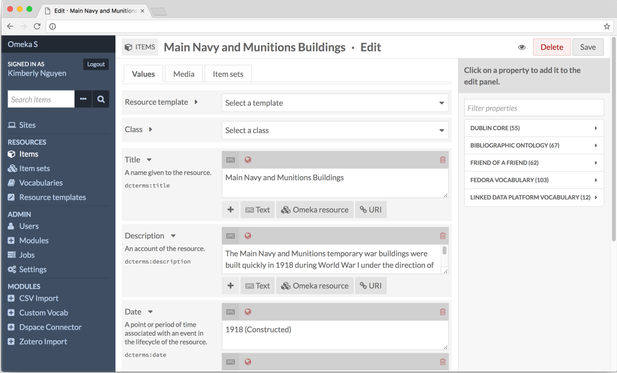The height and width of the screenshot is (373, 617).
Task: Expand Fedora Vocabulary (103) list
Action: point(534,180)
